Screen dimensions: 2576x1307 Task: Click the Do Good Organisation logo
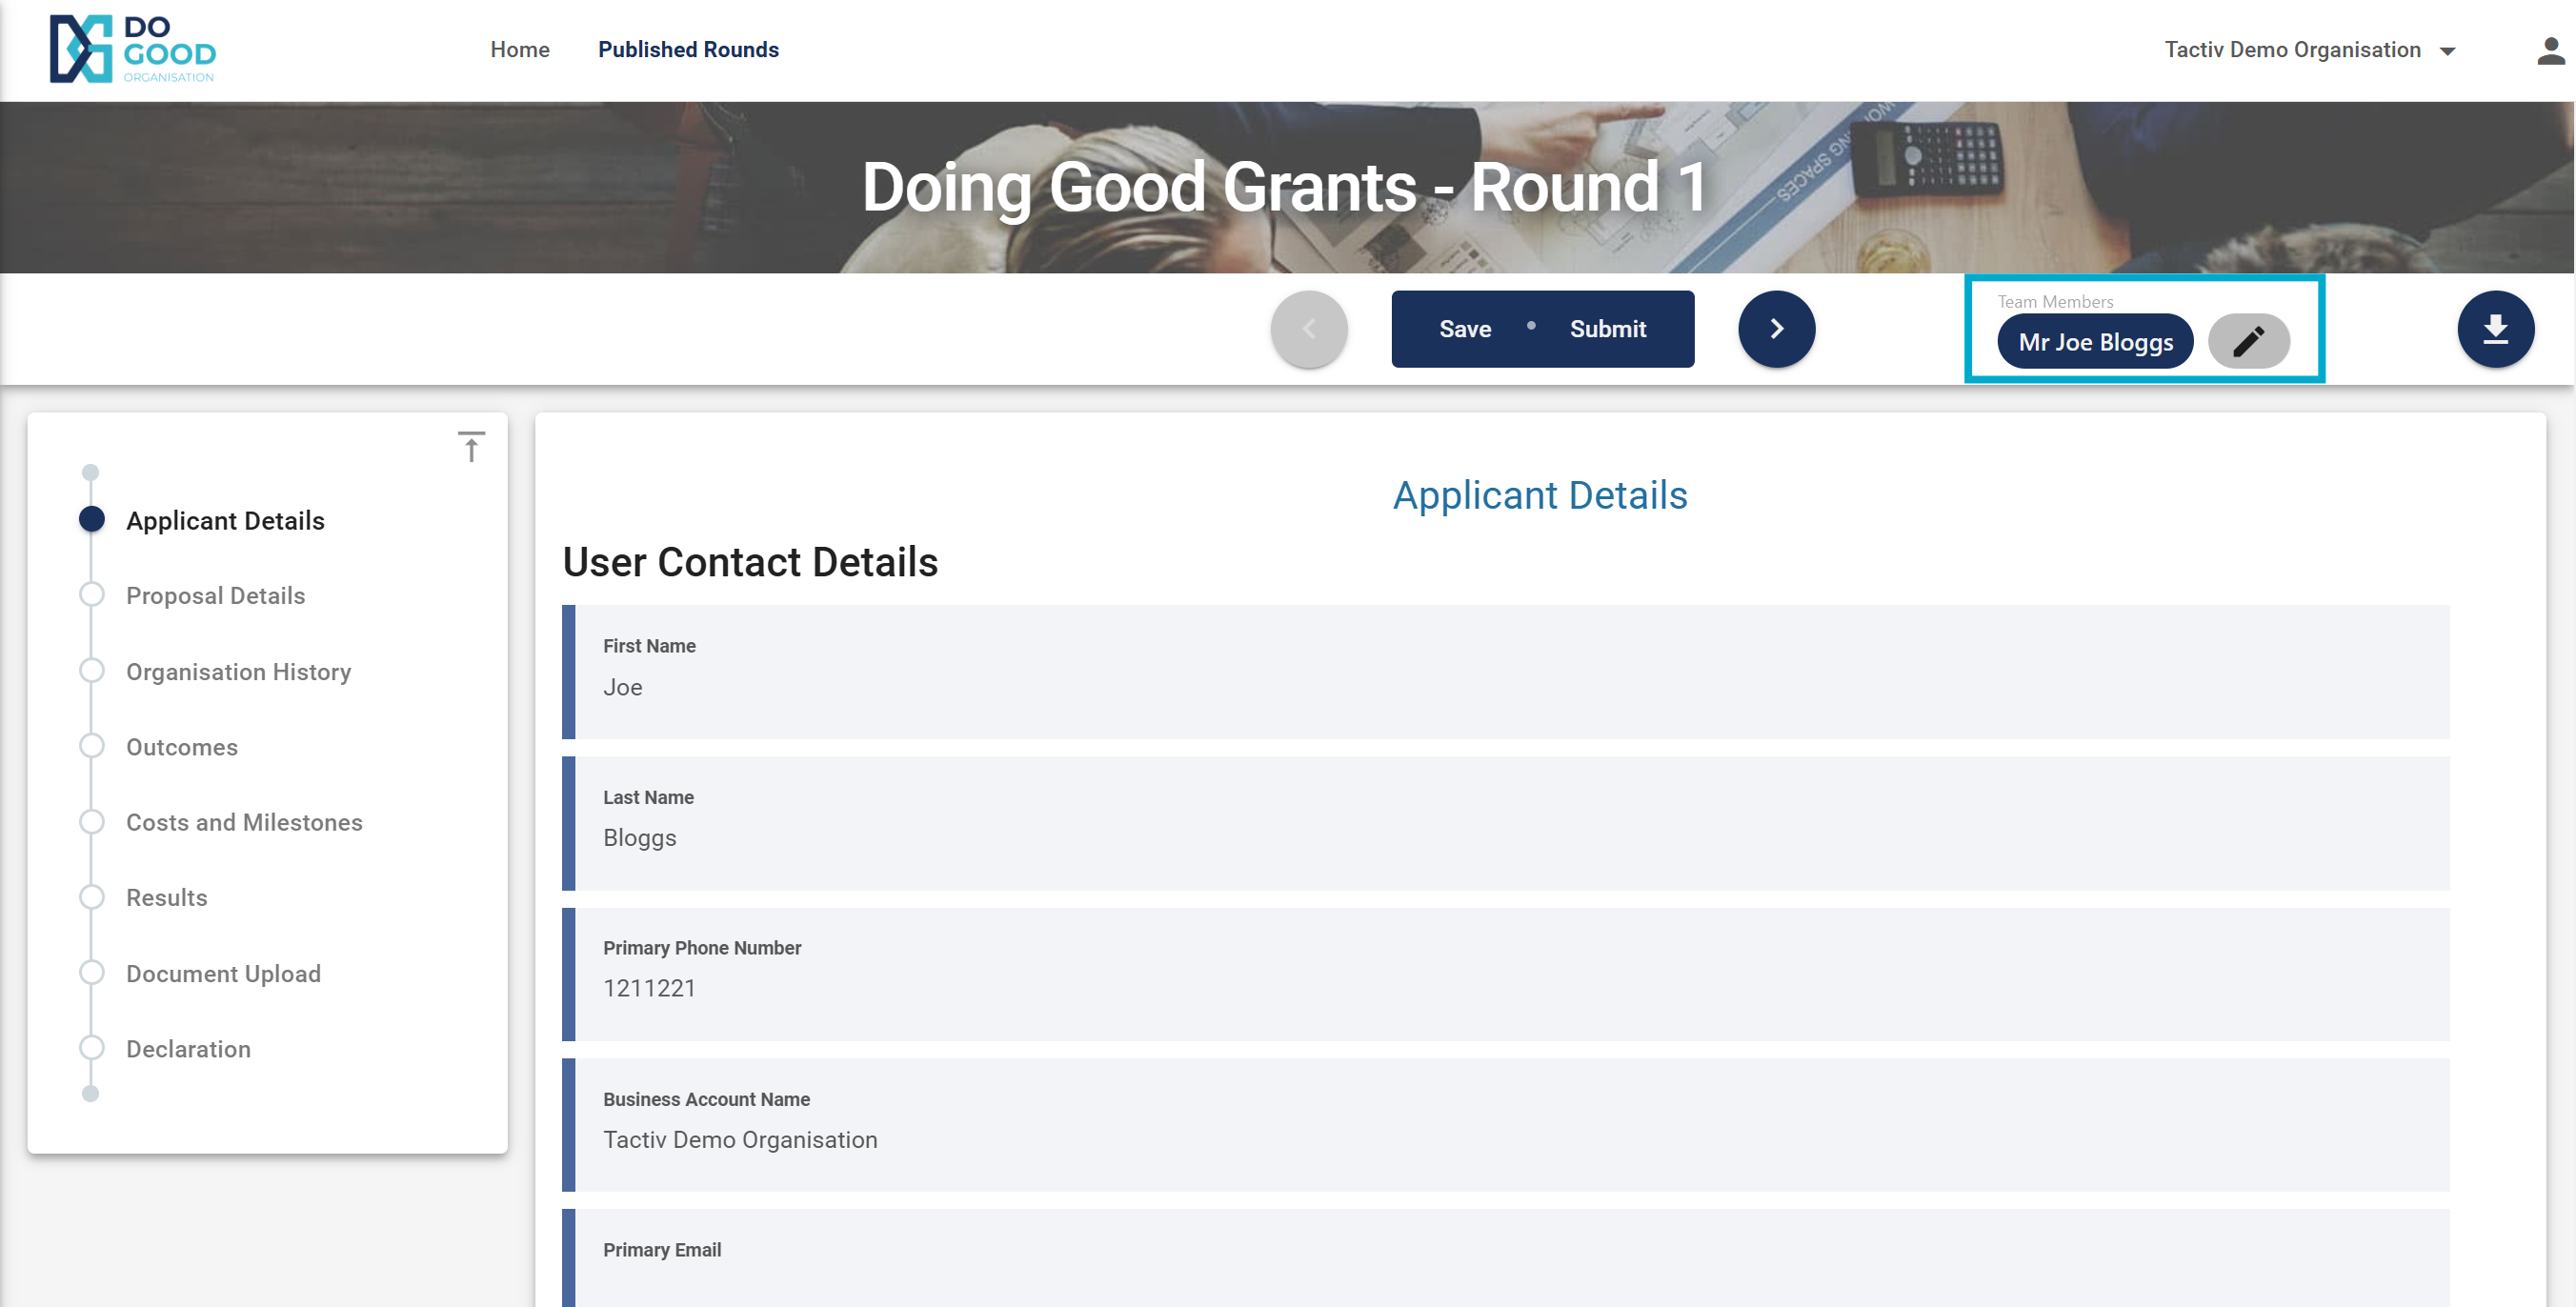132,49
